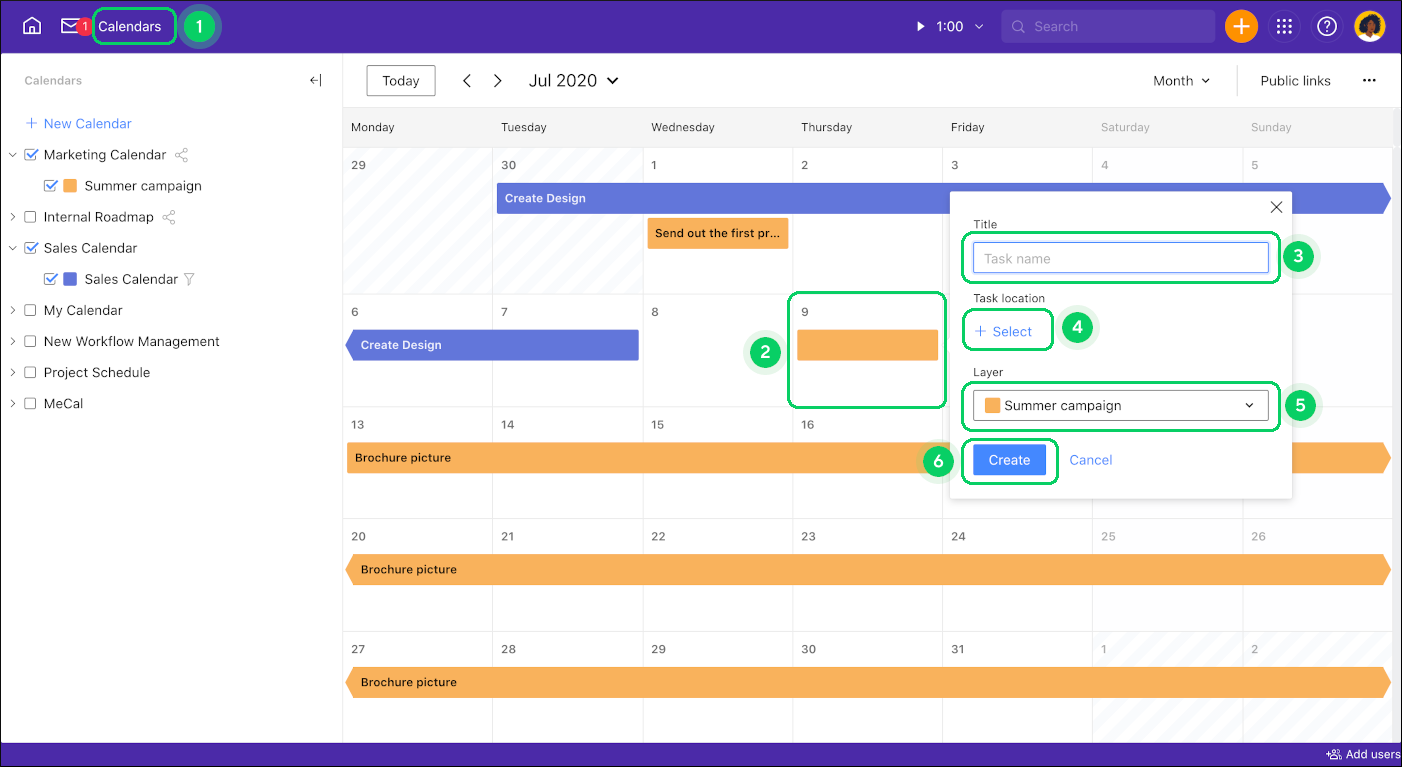
Task: Click the help question mark icon
Action: pos(1326,25)
